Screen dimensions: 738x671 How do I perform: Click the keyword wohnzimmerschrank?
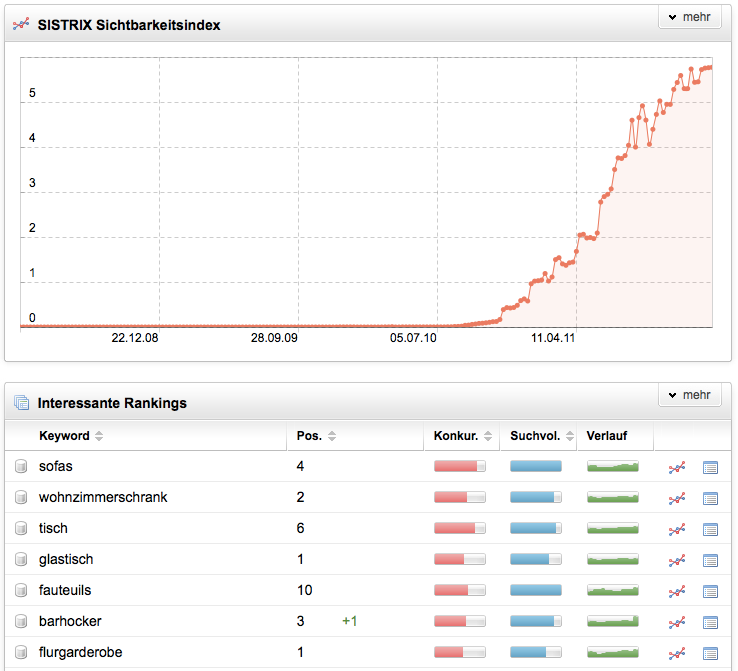click(x=102, y=497)
